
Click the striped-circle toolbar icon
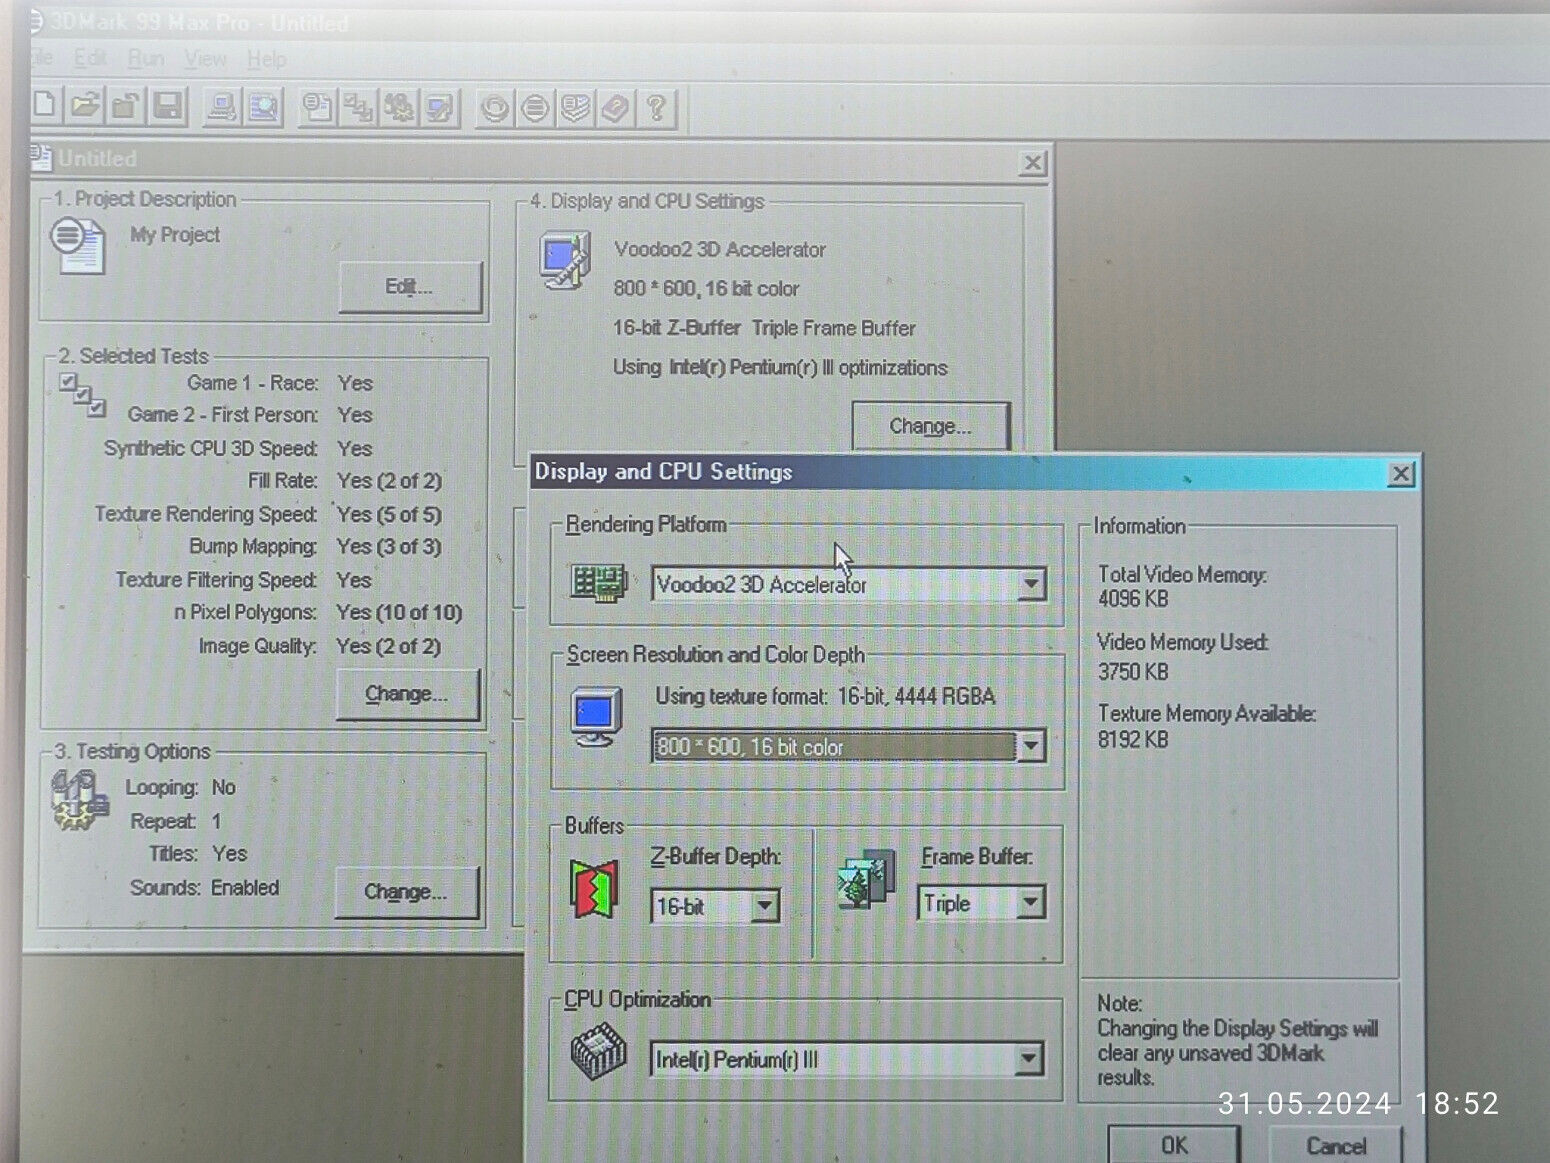[535, 108]
